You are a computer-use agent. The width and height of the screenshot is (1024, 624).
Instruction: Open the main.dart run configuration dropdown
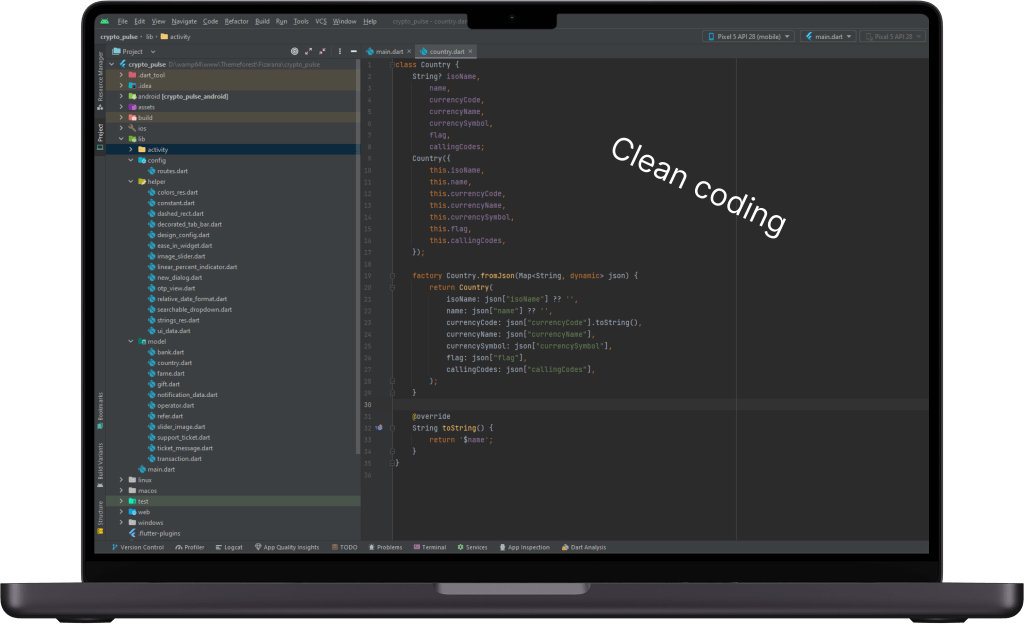829,37
